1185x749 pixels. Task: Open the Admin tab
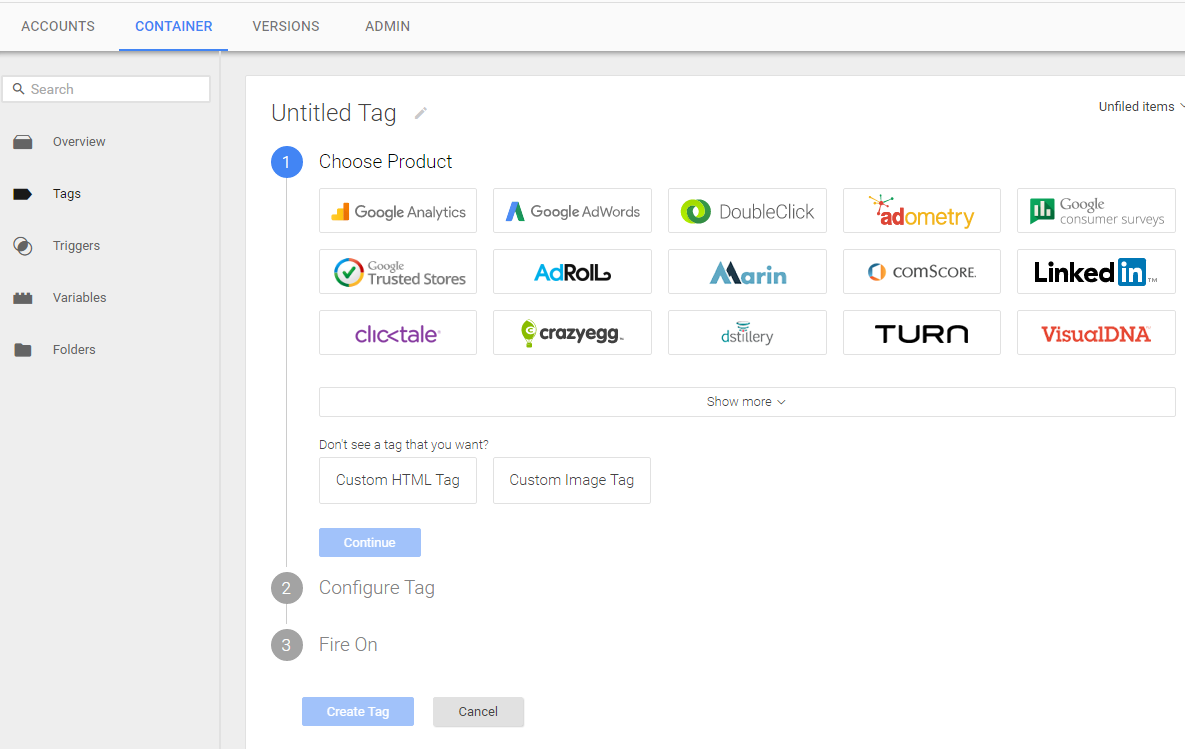pos(388,26)
